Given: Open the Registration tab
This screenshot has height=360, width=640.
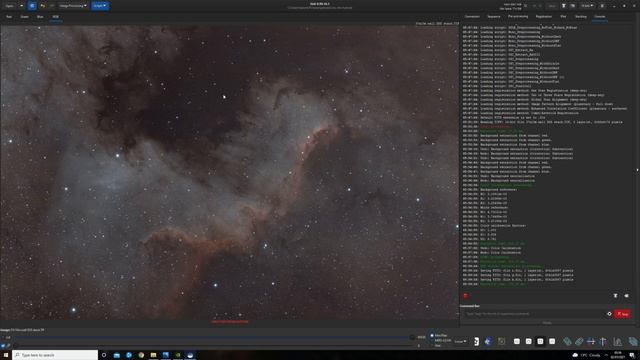Looking at the screenshot, I should (544, 17).
